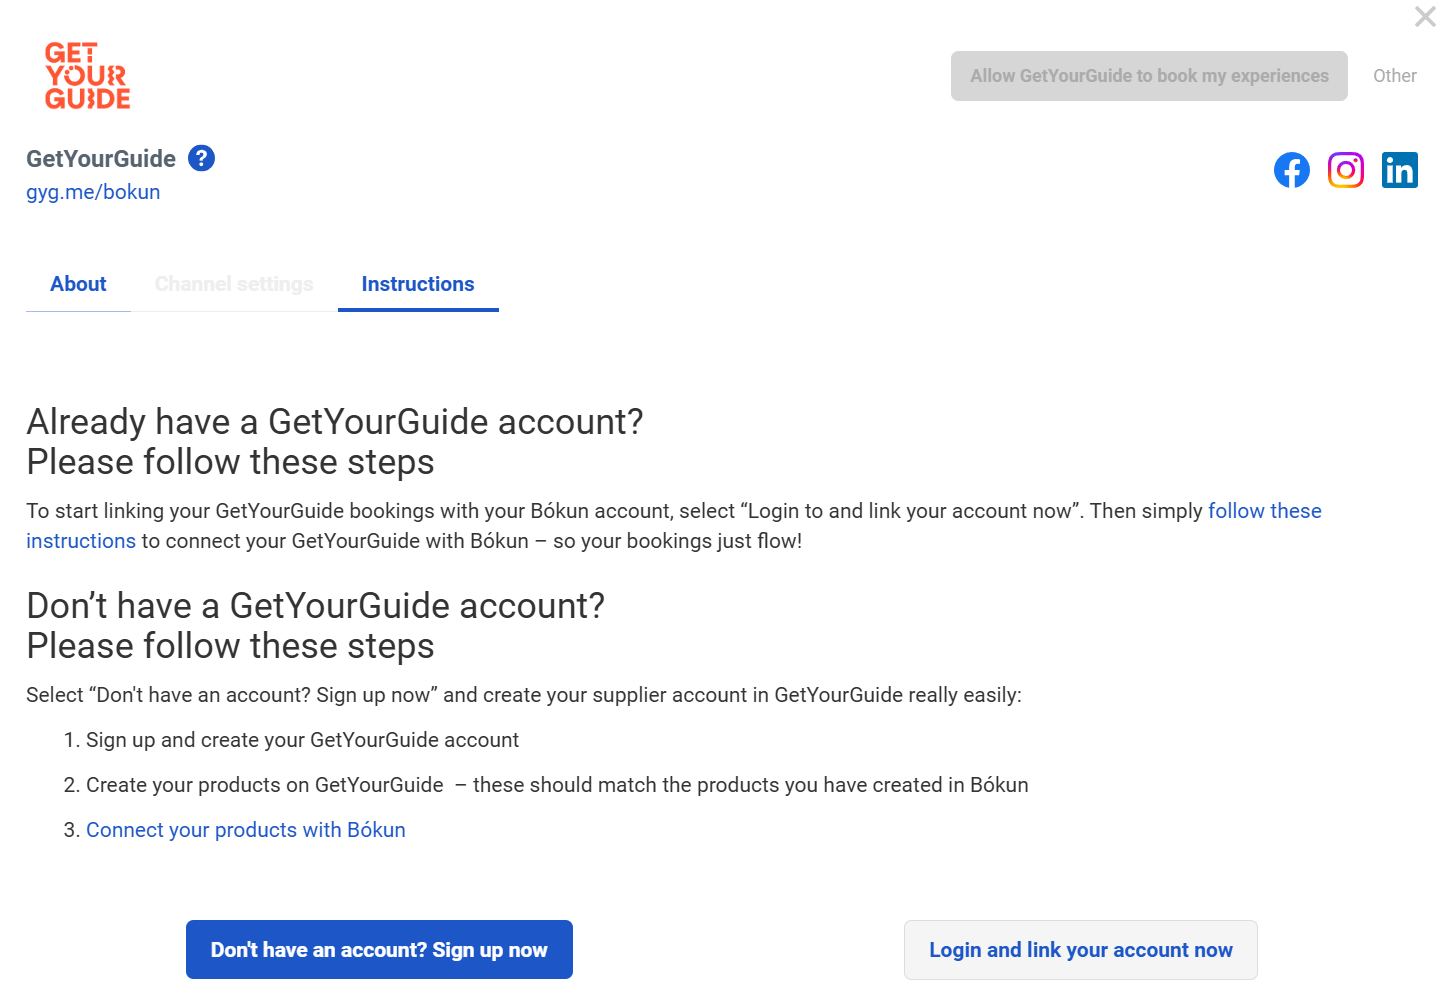
Task: Click 'Don't have an account? Sign up now'
Action: 379,950
